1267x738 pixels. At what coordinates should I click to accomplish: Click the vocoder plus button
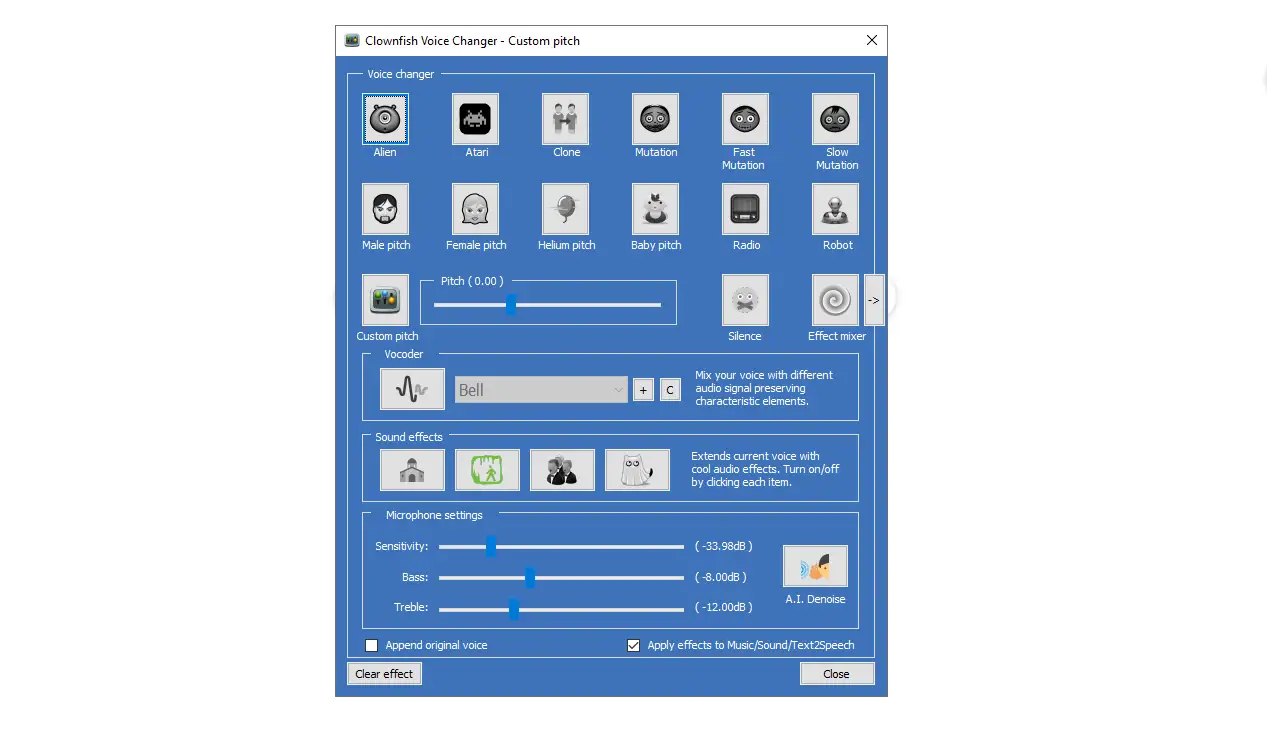[643, 390]
